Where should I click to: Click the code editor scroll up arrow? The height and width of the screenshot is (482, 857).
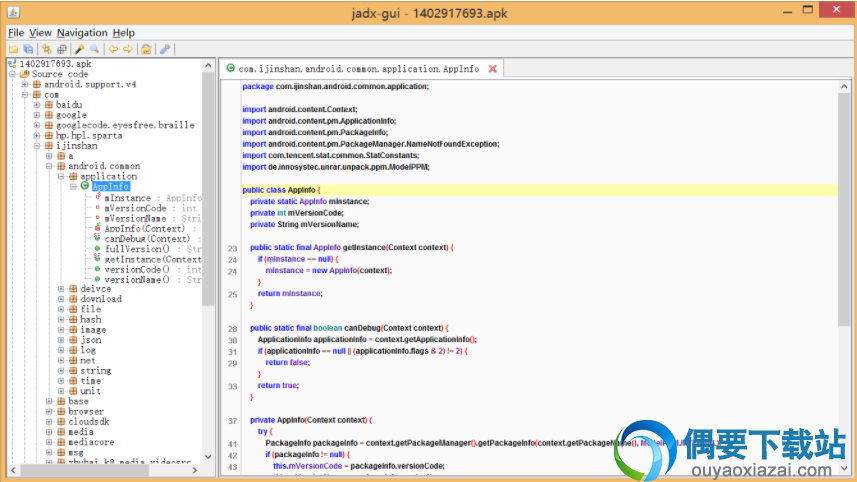pyautogui.click(x=844, y=86)
